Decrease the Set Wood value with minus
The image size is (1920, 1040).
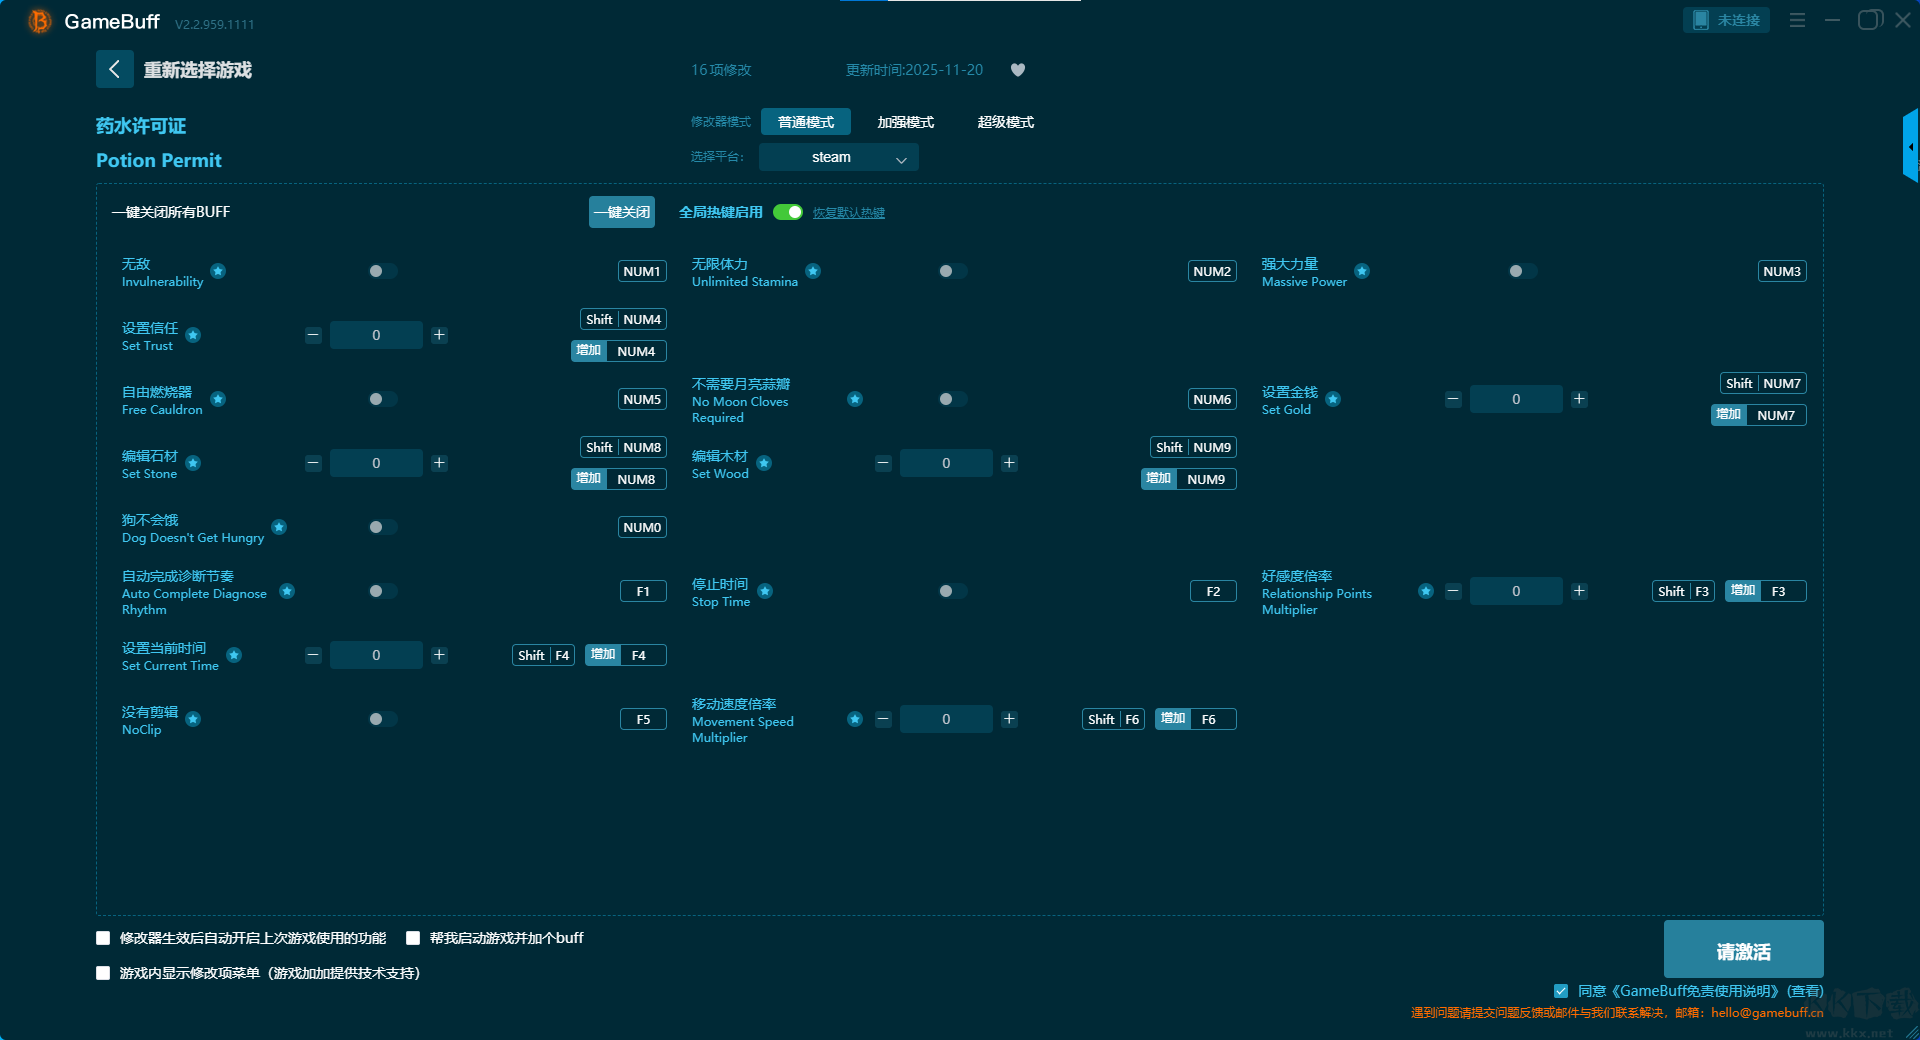(883, 463)
